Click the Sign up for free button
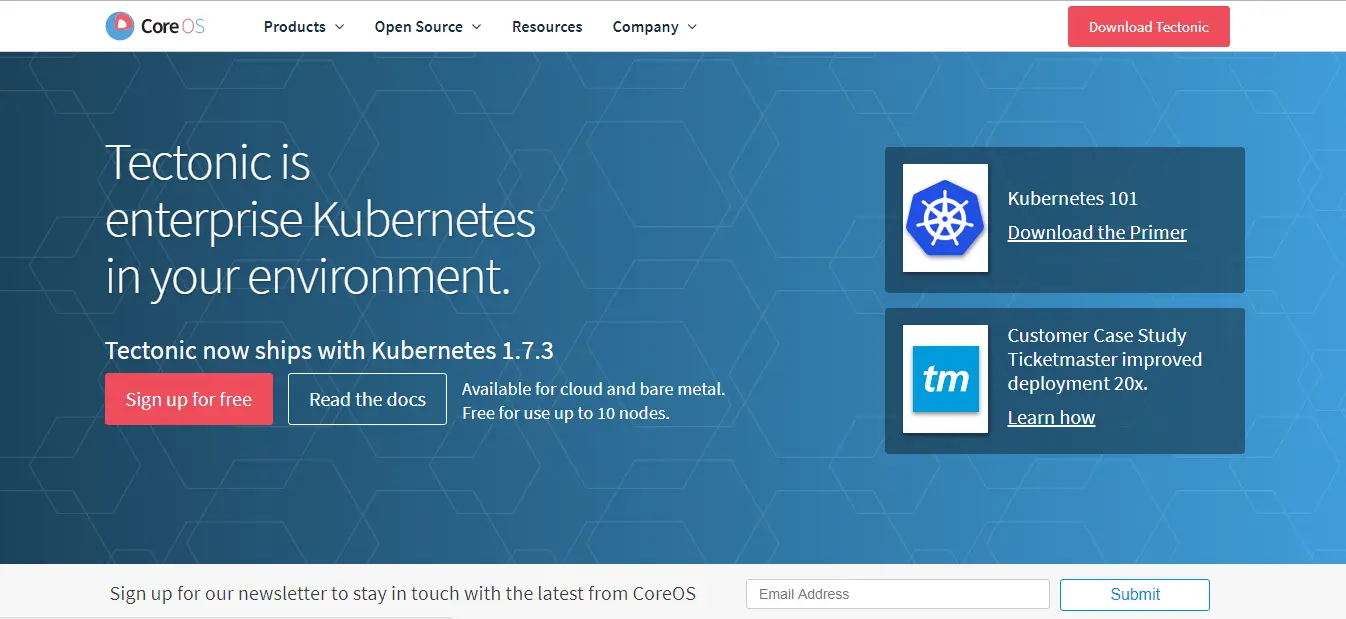1346x619 pixels. [189, 399]
